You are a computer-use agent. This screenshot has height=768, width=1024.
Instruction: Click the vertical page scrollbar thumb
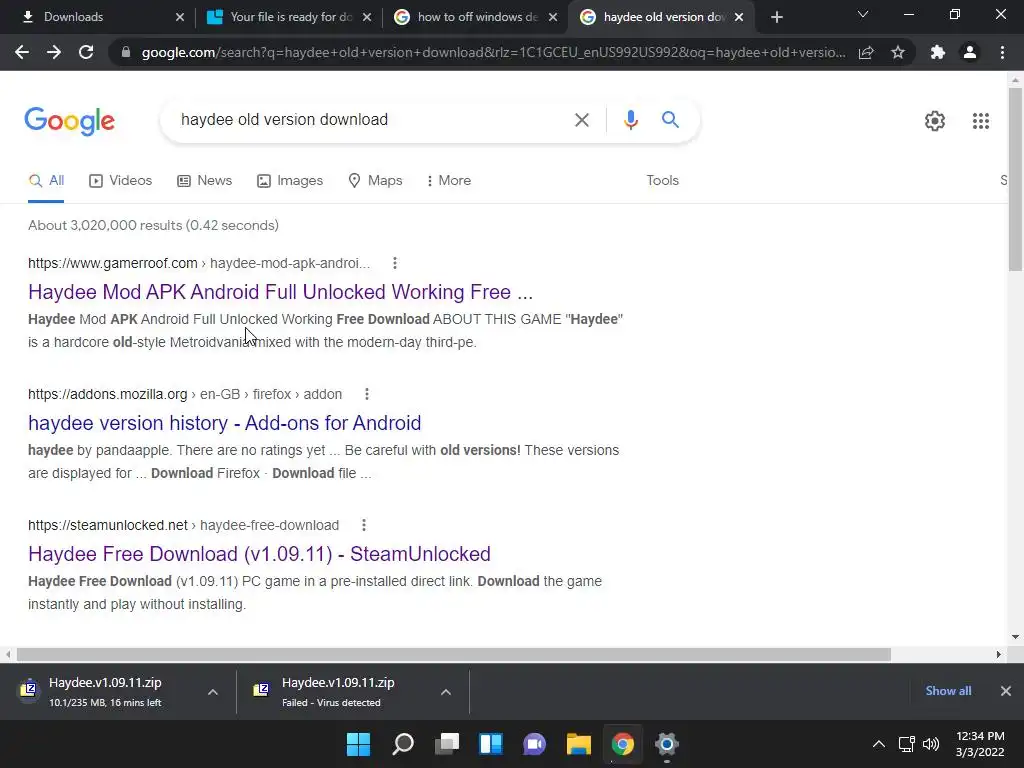tap(1015, 179)
